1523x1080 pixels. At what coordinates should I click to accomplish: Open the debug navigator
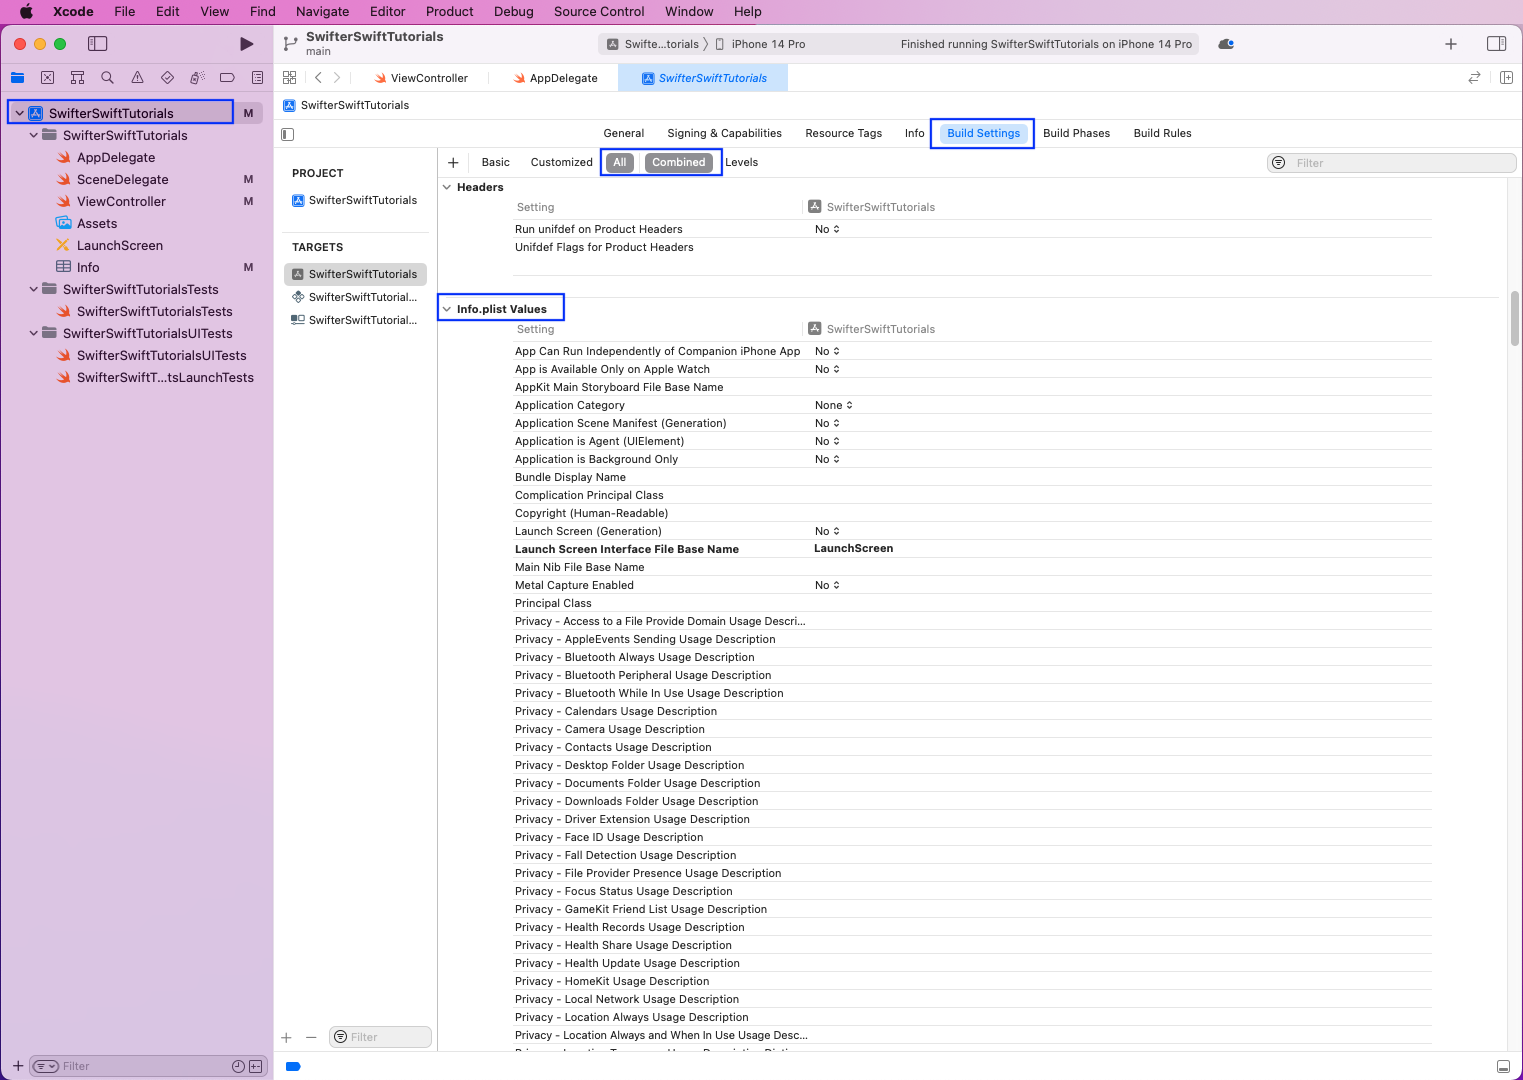pos(197,78)
